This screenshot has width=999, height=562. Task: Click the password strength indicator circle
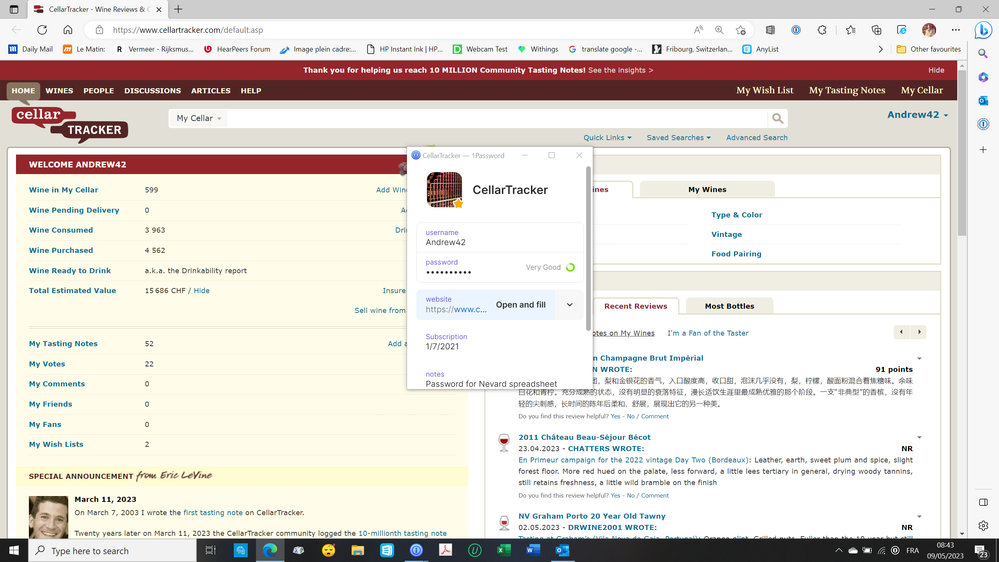[x=570, y=268]
